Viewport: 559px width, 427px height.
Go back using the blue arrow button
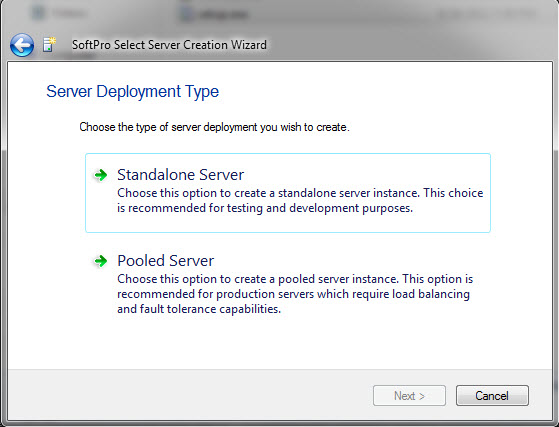pyautogui.click(x=22, y=45)
